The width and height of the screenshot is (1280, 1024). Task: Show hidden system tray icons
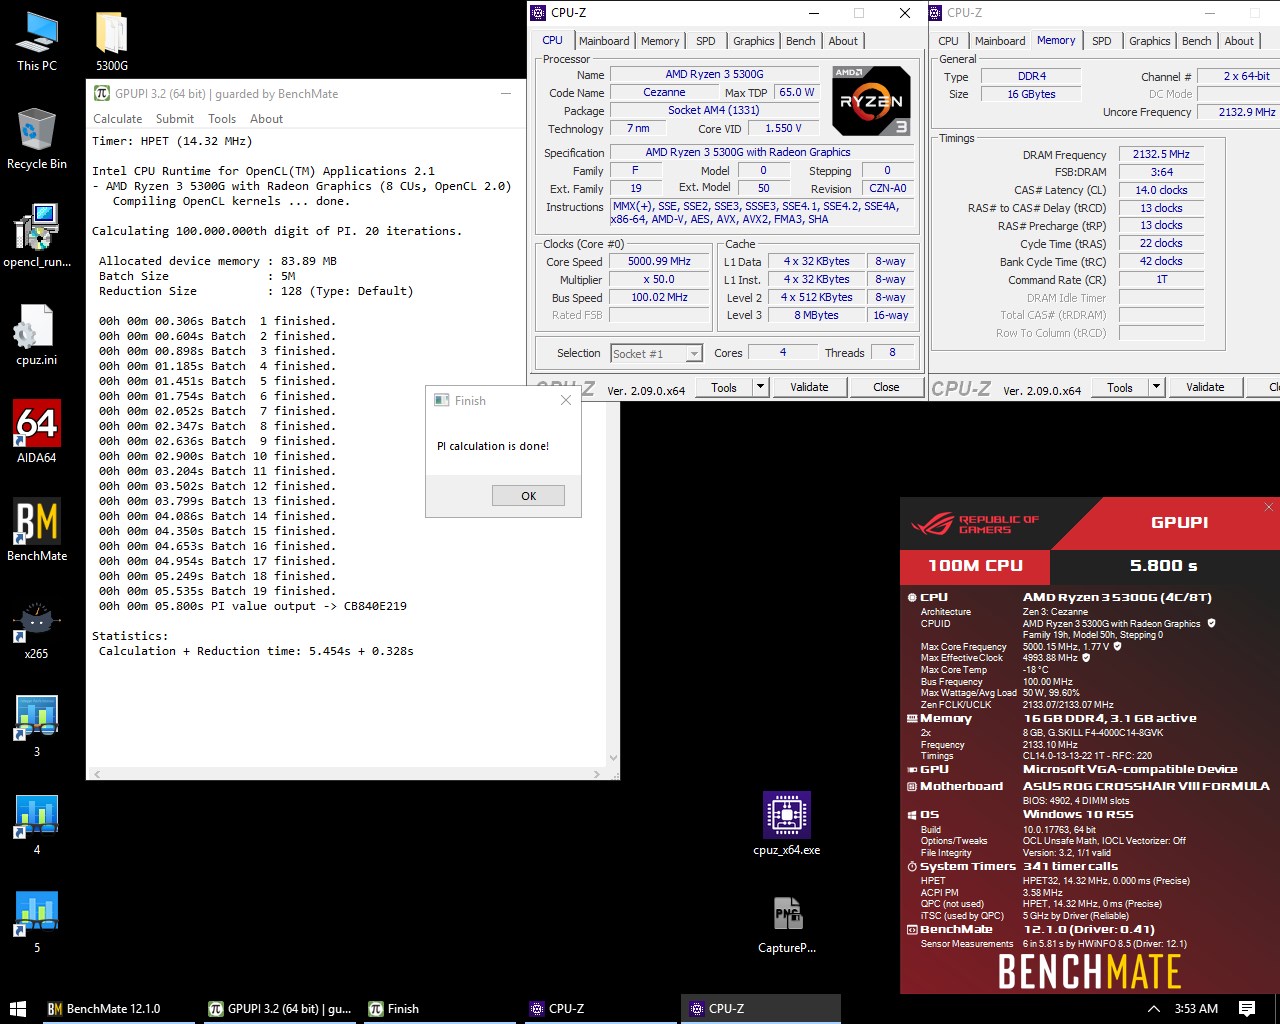[x=1153, y=1009]
